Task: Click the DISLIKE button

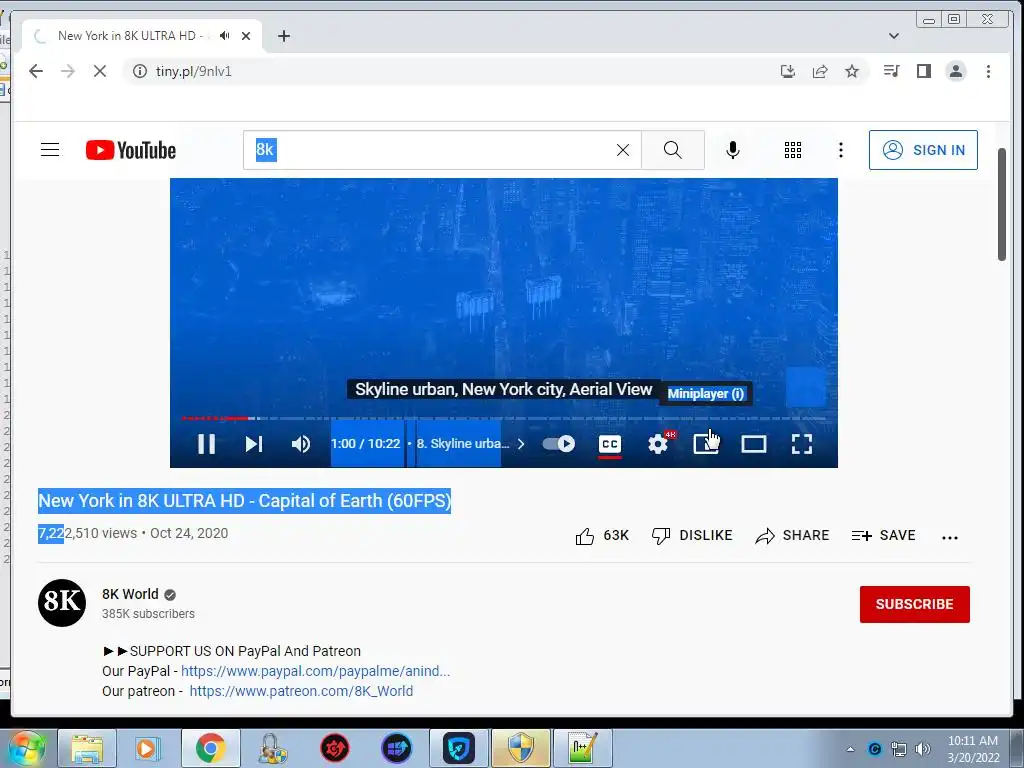Action: pyautogui.click(x=692, y=536)
